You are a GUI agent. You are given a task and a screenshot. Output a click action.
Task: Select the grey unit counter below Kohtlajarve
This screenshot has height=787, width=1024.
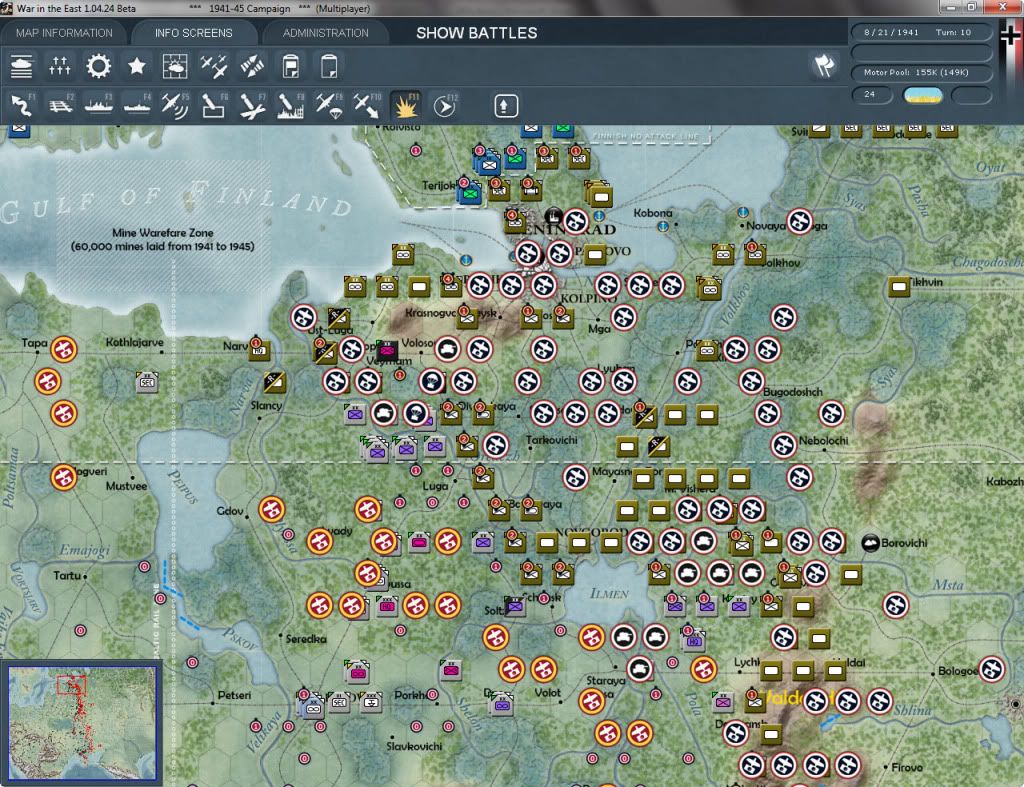tap(147, 381)
